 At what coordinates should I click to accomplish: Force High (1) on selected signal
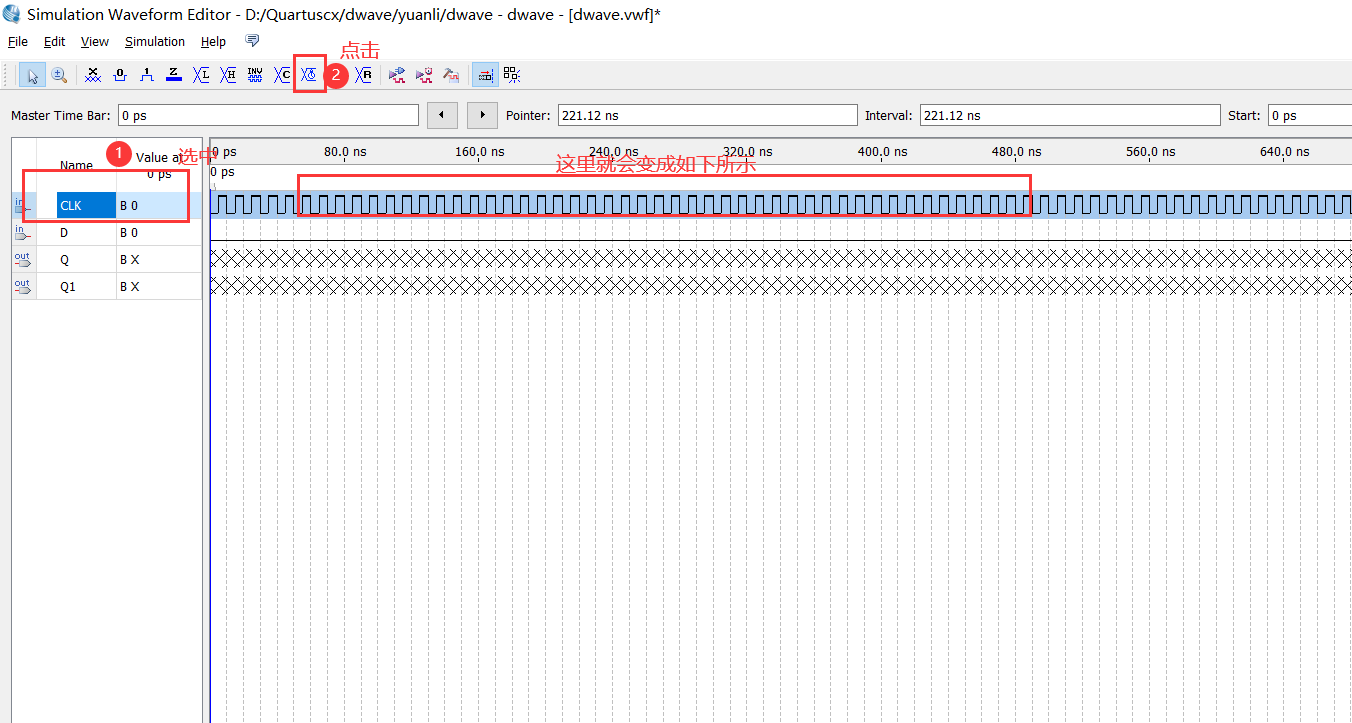(147, 75)
